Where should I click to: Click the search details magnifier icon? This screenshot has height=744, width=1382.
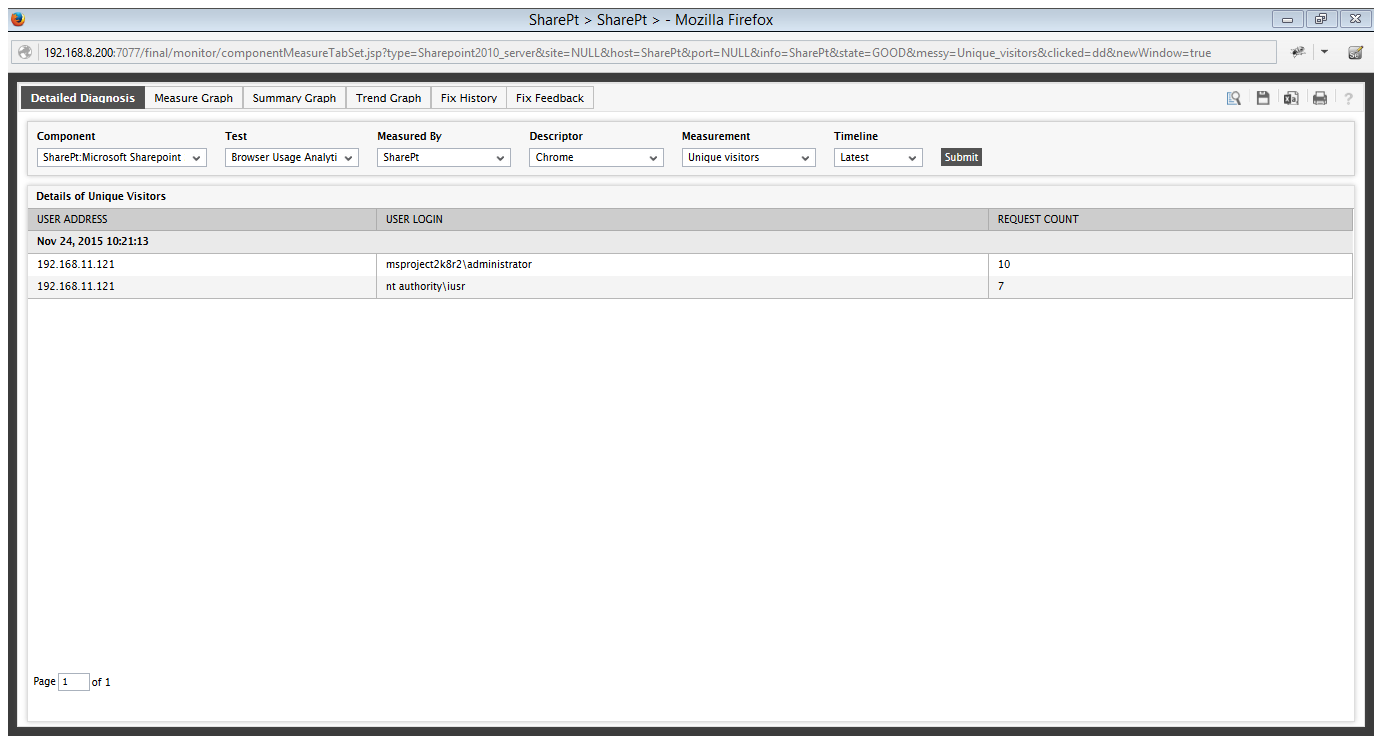tap(1234, 98)
